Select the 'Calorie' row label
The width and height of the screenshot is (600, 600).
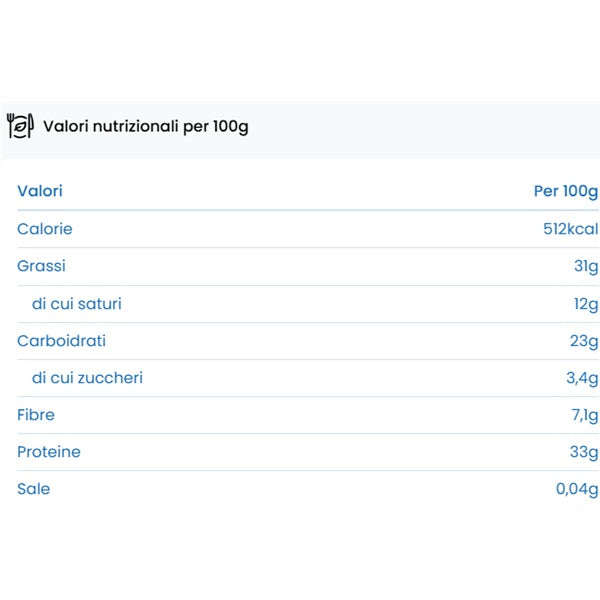point(45,229)
